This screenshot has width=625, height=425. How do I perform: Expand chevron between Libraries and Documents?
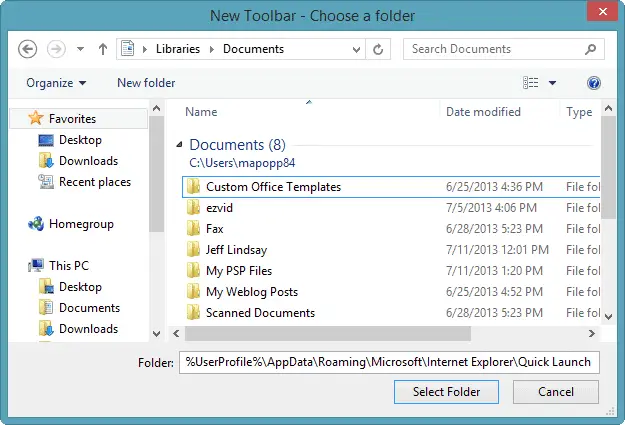point(212,49)
